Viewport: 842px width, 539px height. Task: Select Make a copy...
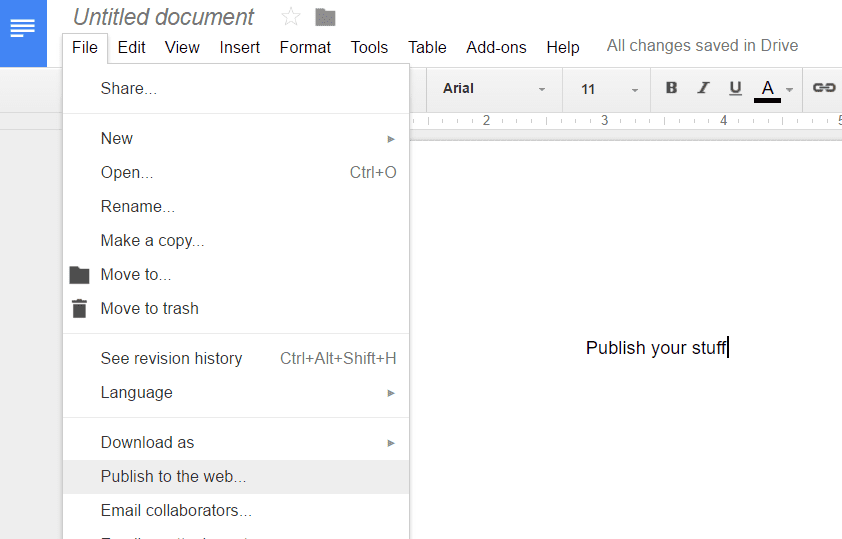(236, 241)
